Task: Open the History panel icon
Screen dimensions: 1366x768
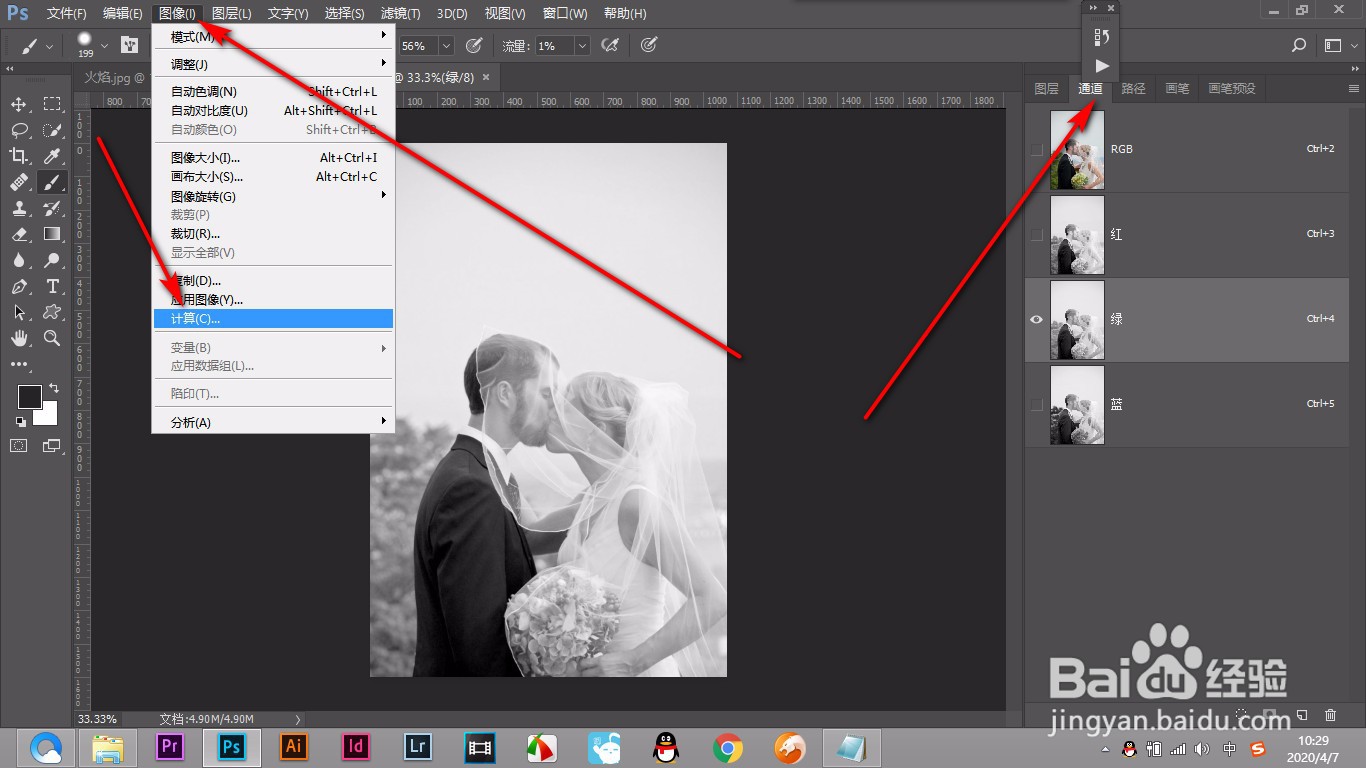Action: click(x=1101, y=37)
